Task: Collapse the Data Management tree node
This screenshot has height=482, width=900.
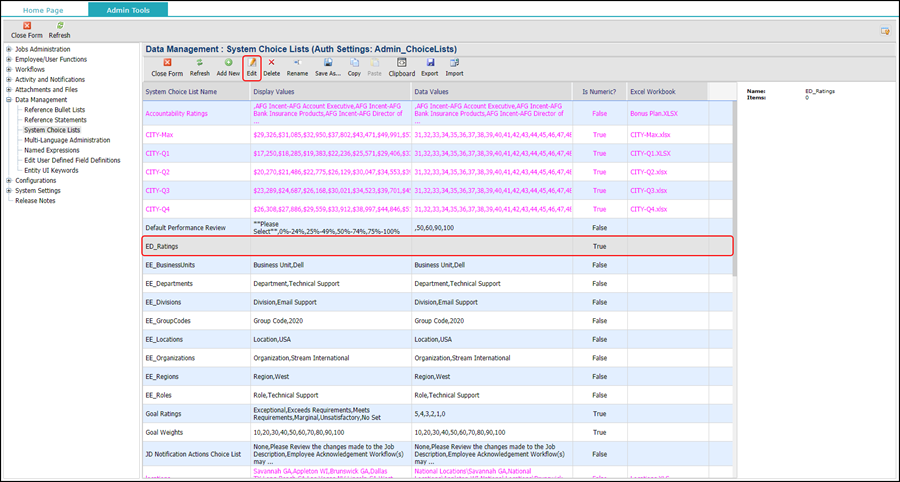Action: click(x=10, y=100)
